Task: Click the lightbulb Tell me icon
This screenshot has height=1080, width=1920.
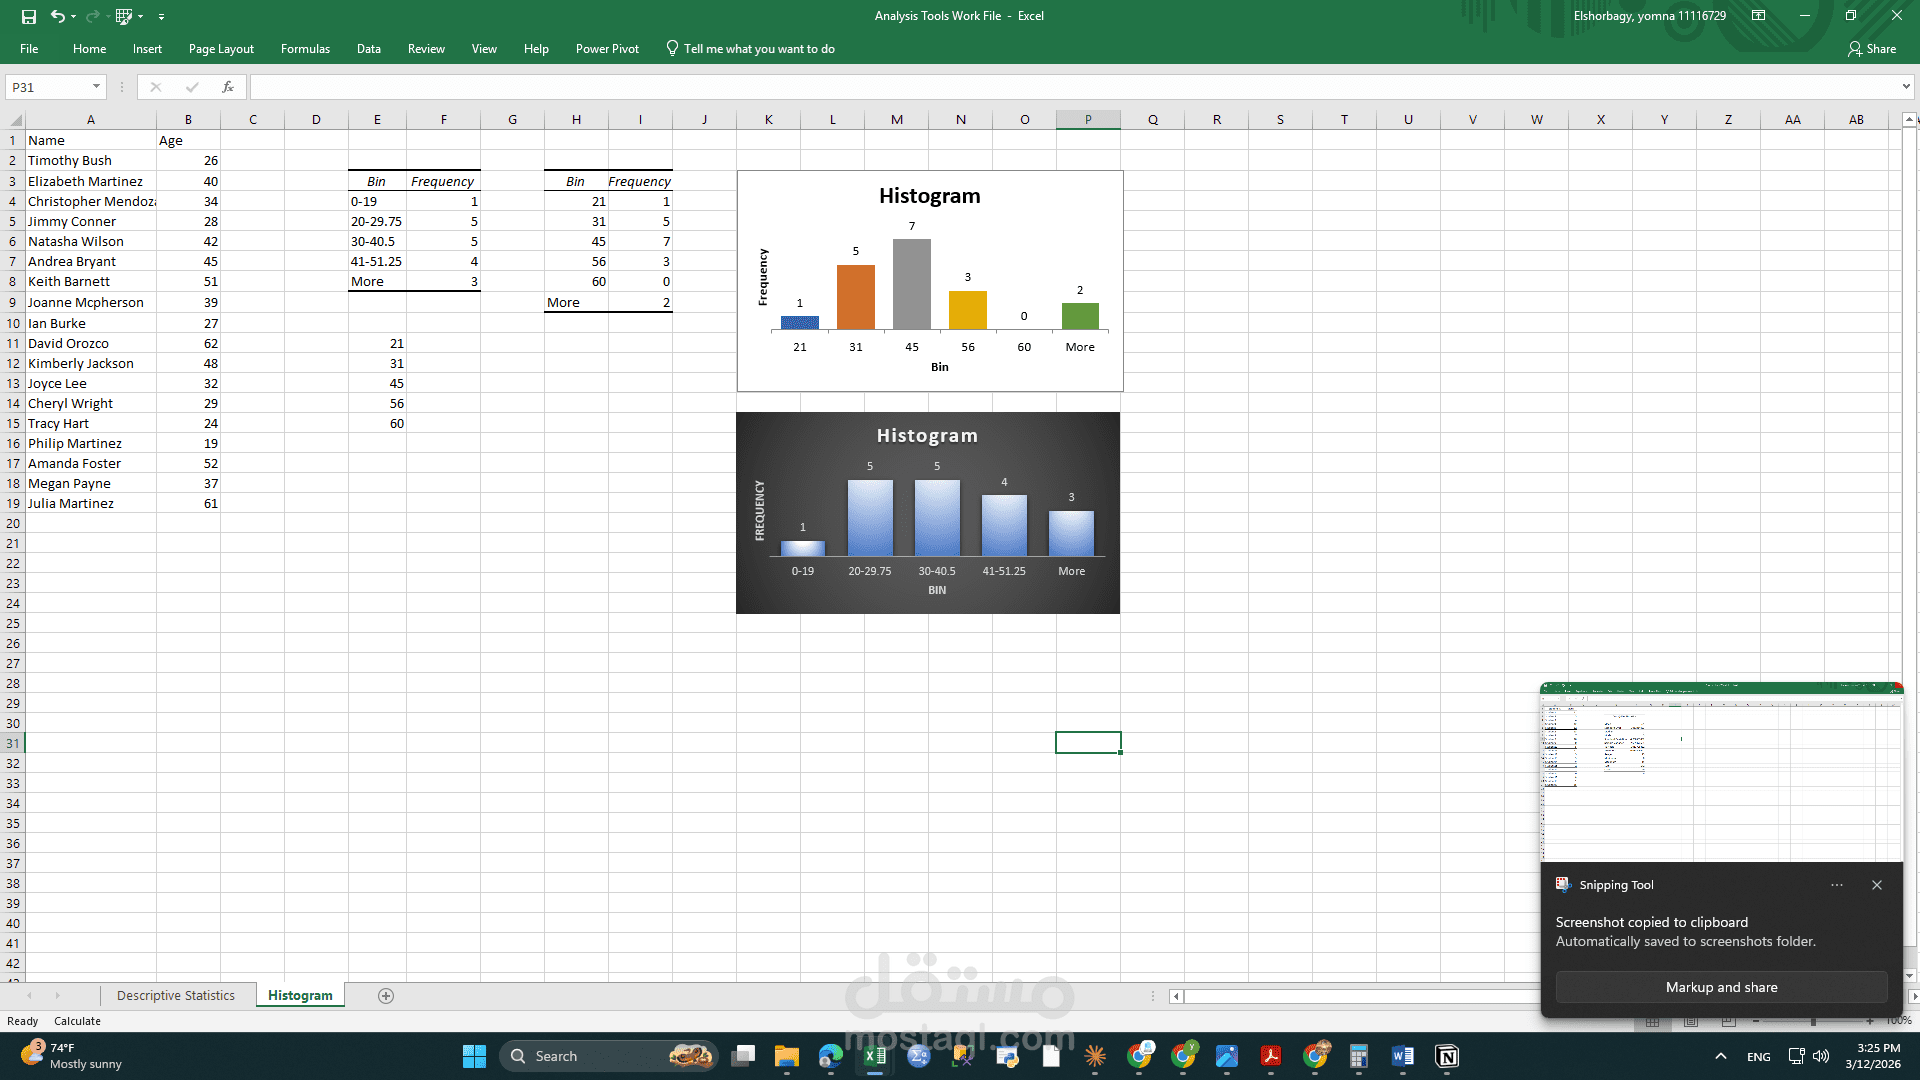Action: coord(672,48)
